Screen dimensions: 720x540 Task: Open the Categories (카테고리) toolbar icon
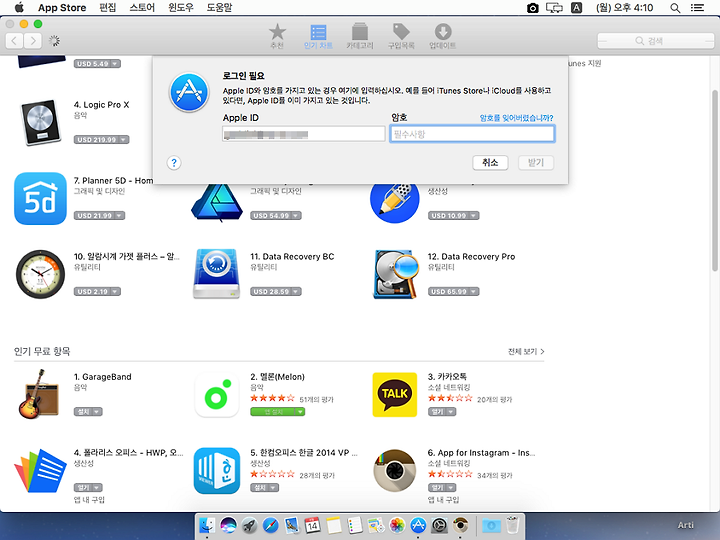tap(360, 36)
